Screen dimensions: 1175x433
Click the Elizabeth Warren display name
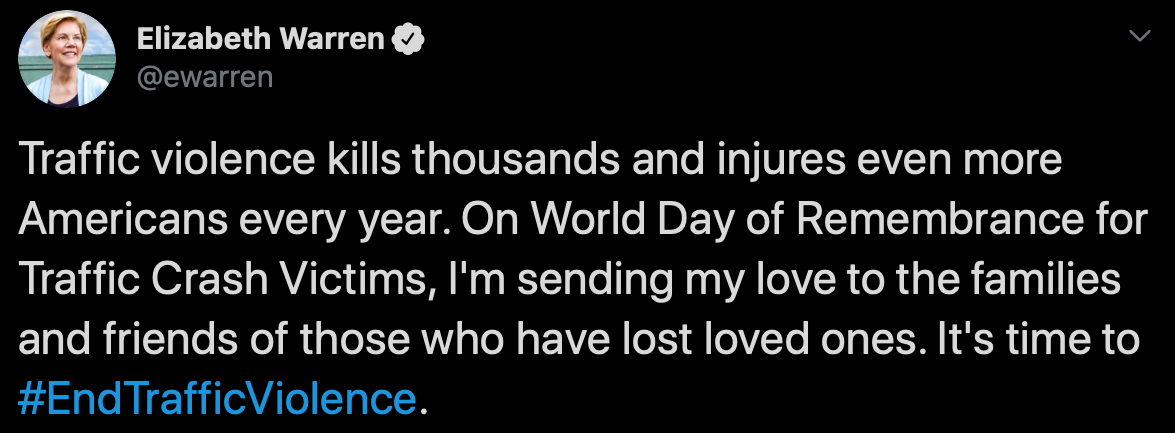(260, 39)
